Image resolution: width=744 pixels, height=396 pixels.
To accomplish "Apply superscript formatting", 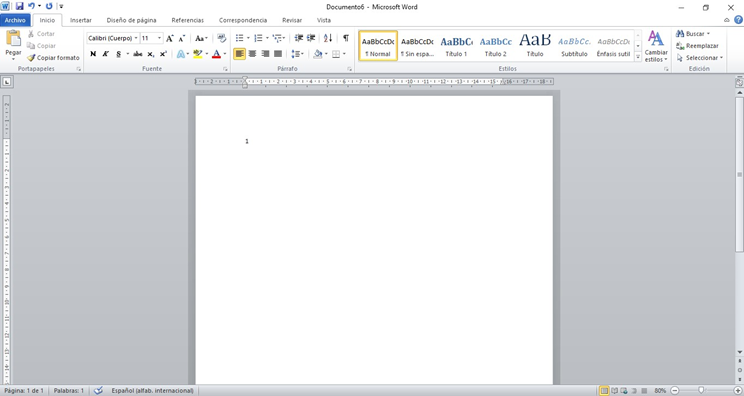I will pos(163,54).
